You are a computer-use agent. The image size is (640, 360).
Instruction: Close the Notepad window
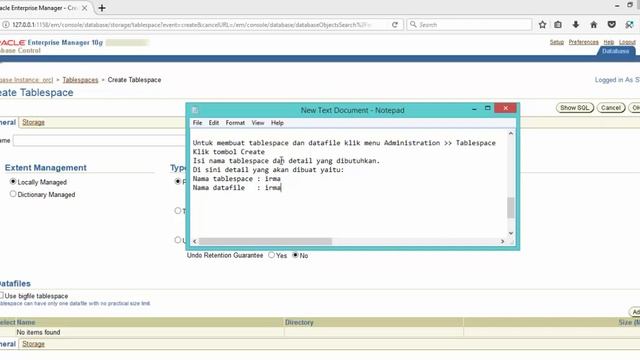505,108
